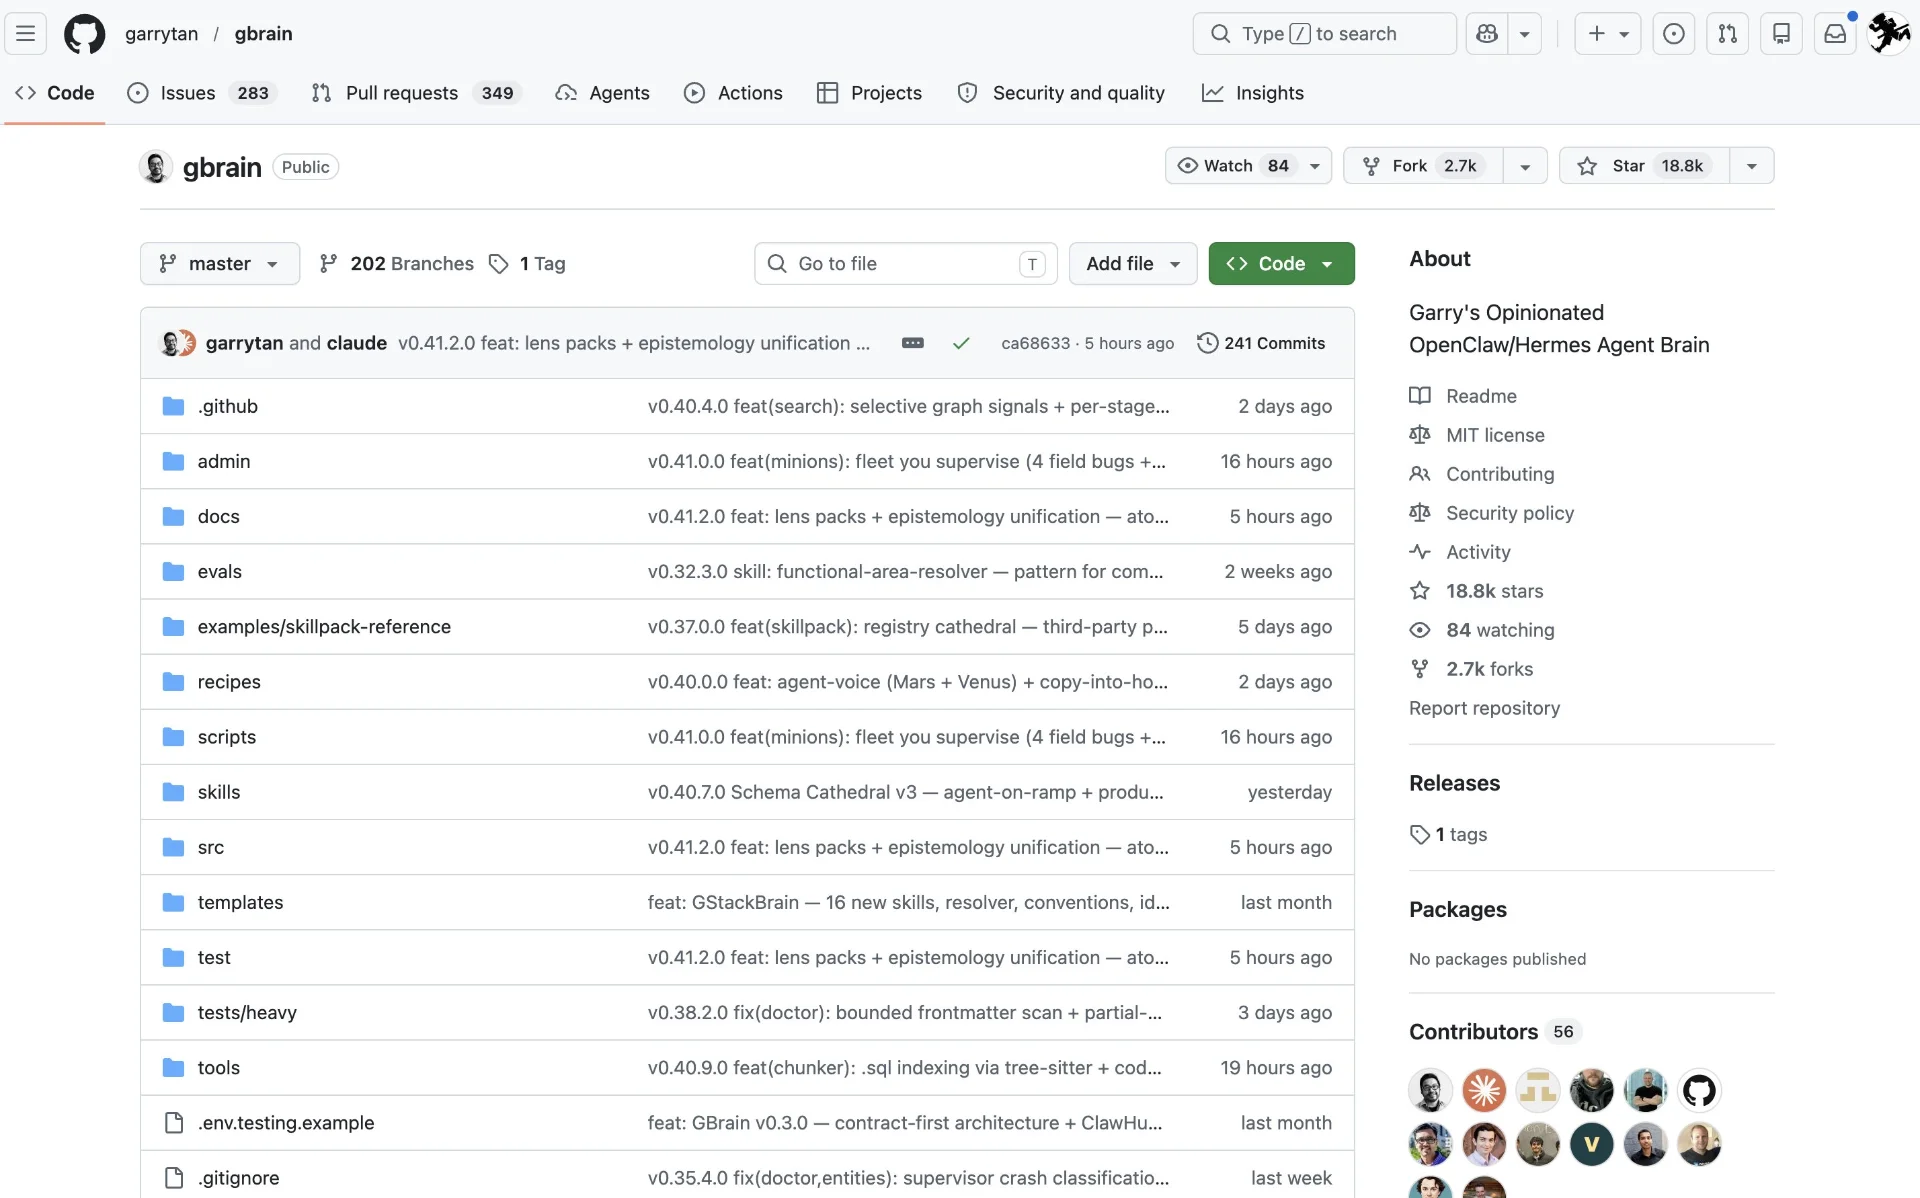
Task: Open the docs folder icon
Action: click(173, 516)
